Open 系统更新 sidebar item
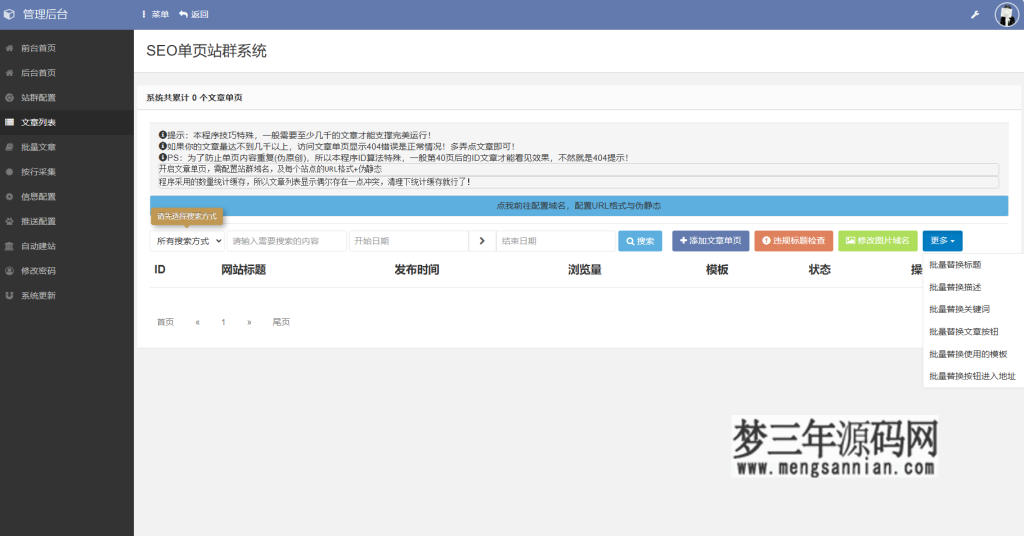1024x536 pixels. [67, 296]
